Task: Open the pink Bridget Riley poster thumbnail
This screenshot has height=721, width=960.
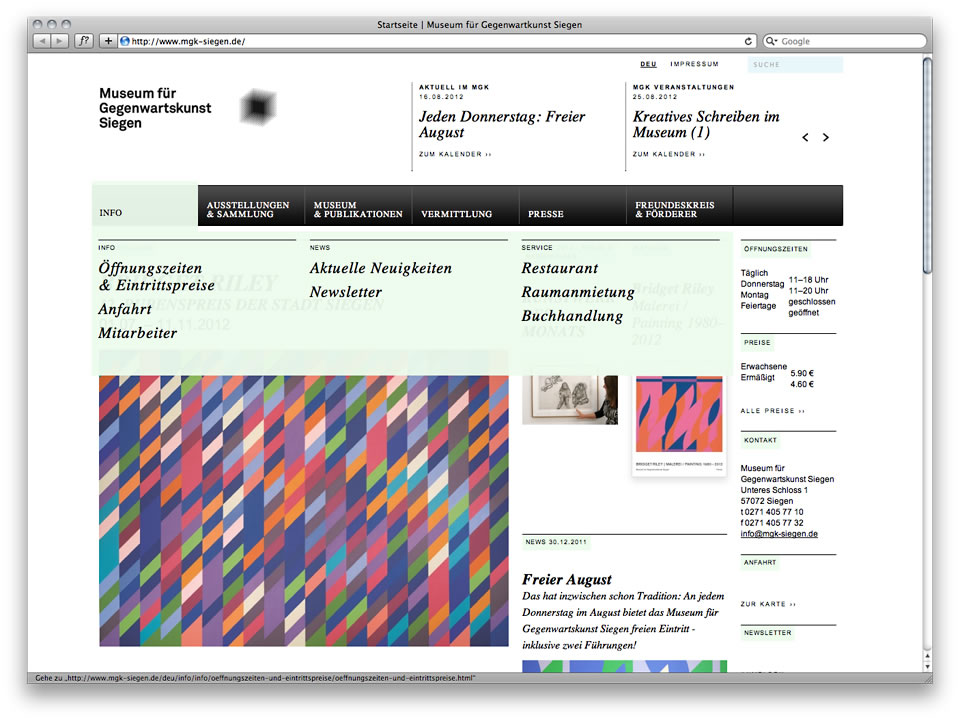Action: pyautogui.click(x=679, y=425)
